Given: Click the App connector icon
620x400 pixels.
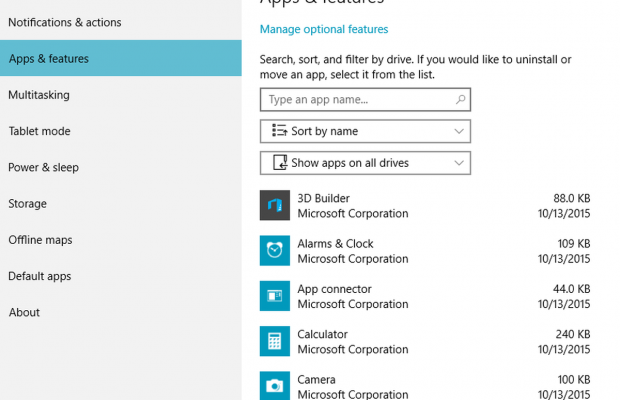Looking at the screenshot, I should click(x=275, y=296).
